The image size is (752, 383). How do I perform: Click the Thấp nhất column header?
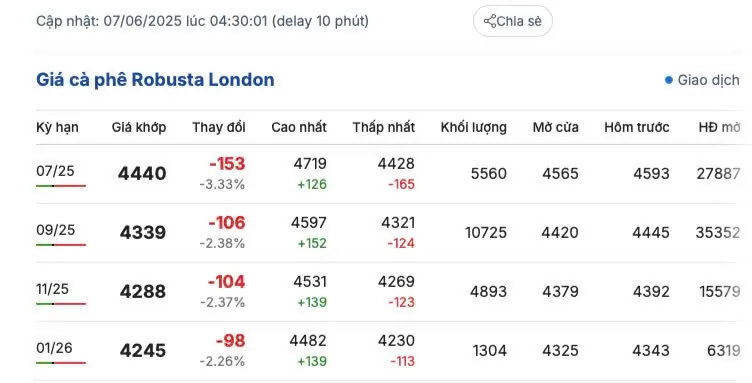click(x=383, y=128)
